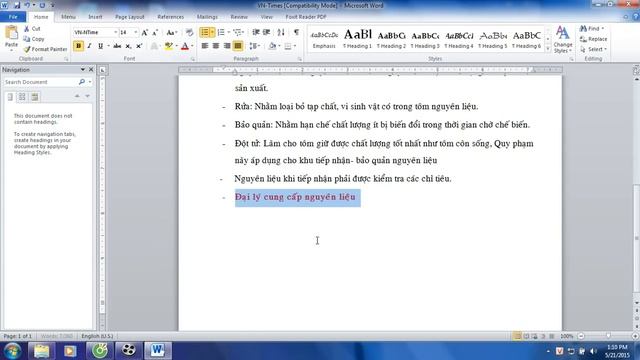Switch to browse pages view in Navigation

coord(22,97)
